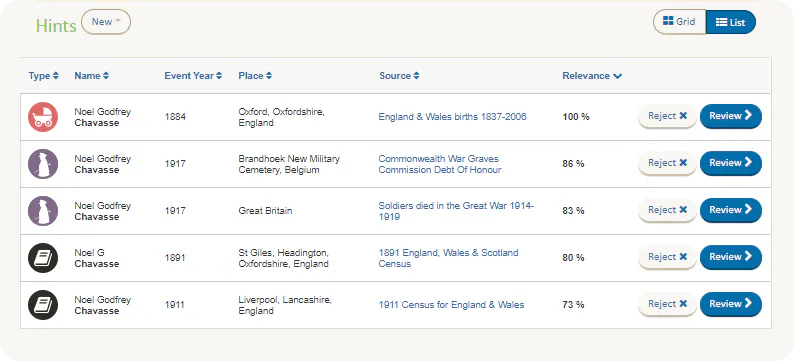Sort hints by Relevance column

(x=592, y=76)
